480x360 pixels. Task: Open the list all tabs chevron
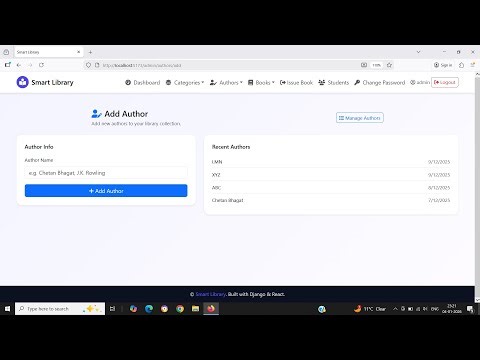point(418,52)
